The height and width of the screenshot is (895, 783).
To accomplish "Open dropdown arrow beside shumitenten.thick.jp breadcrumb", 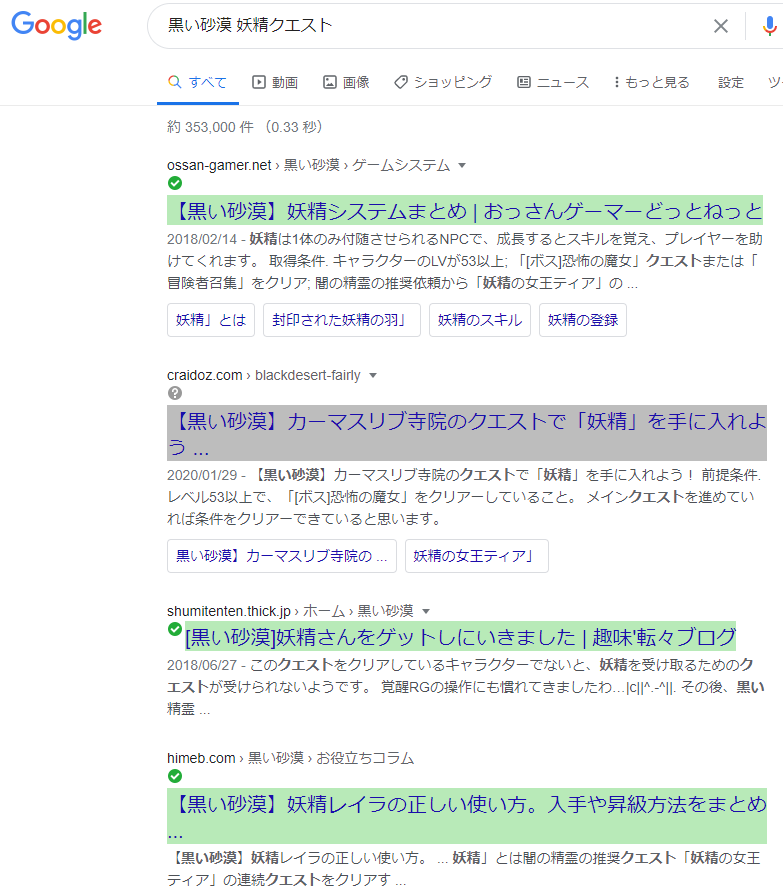I will pos(426,611).
